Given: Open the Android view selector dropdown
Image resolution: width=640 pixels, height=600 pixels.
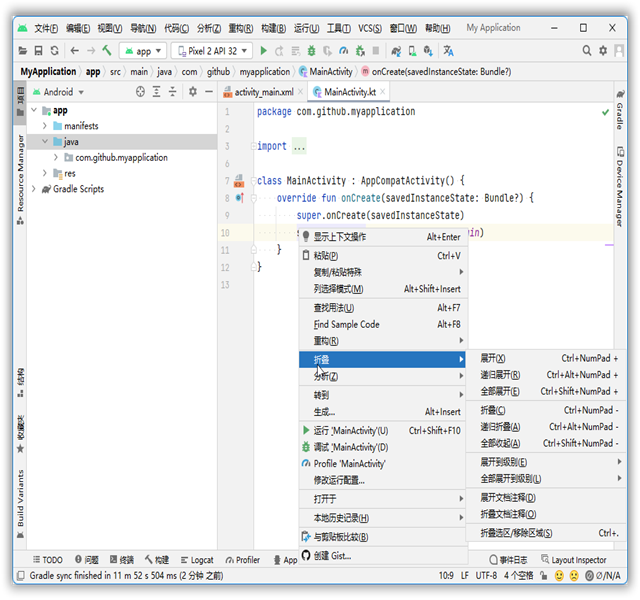Looking at the screenshot, I should [58, 92].
